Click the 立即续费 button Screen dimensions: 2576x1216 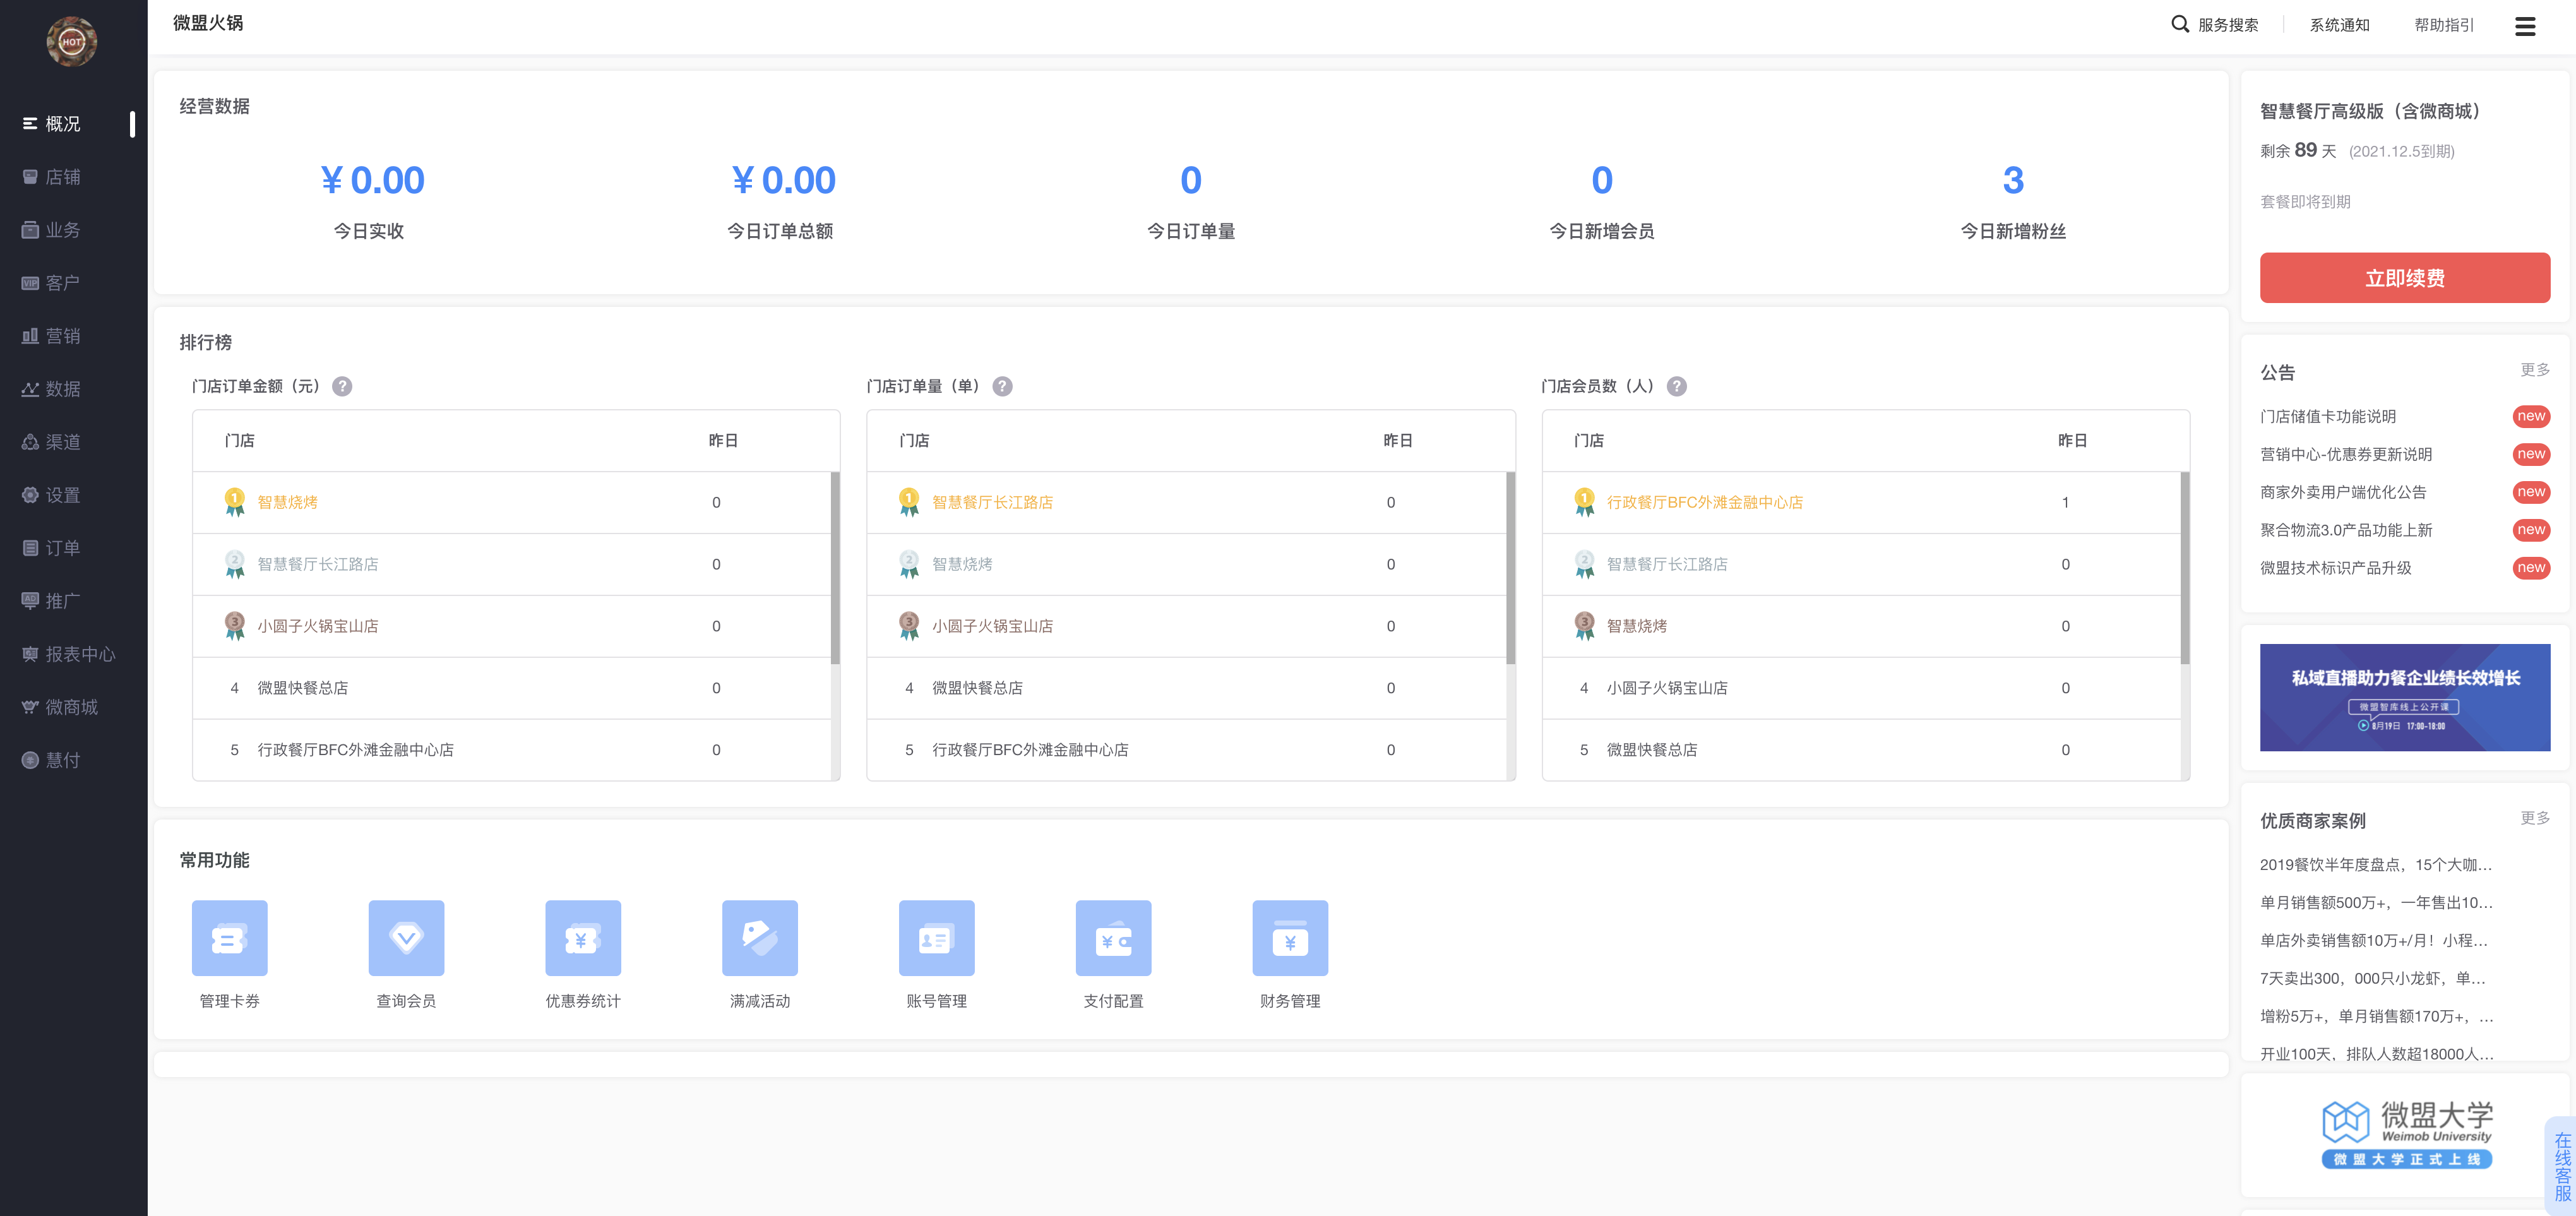tap(2404, 278)
